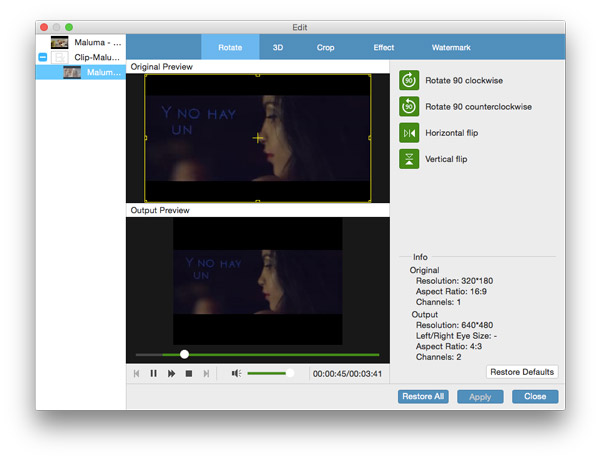Open the 3D tab
The height and width of the screenshot is (460, 600).
tap(278, 47)
